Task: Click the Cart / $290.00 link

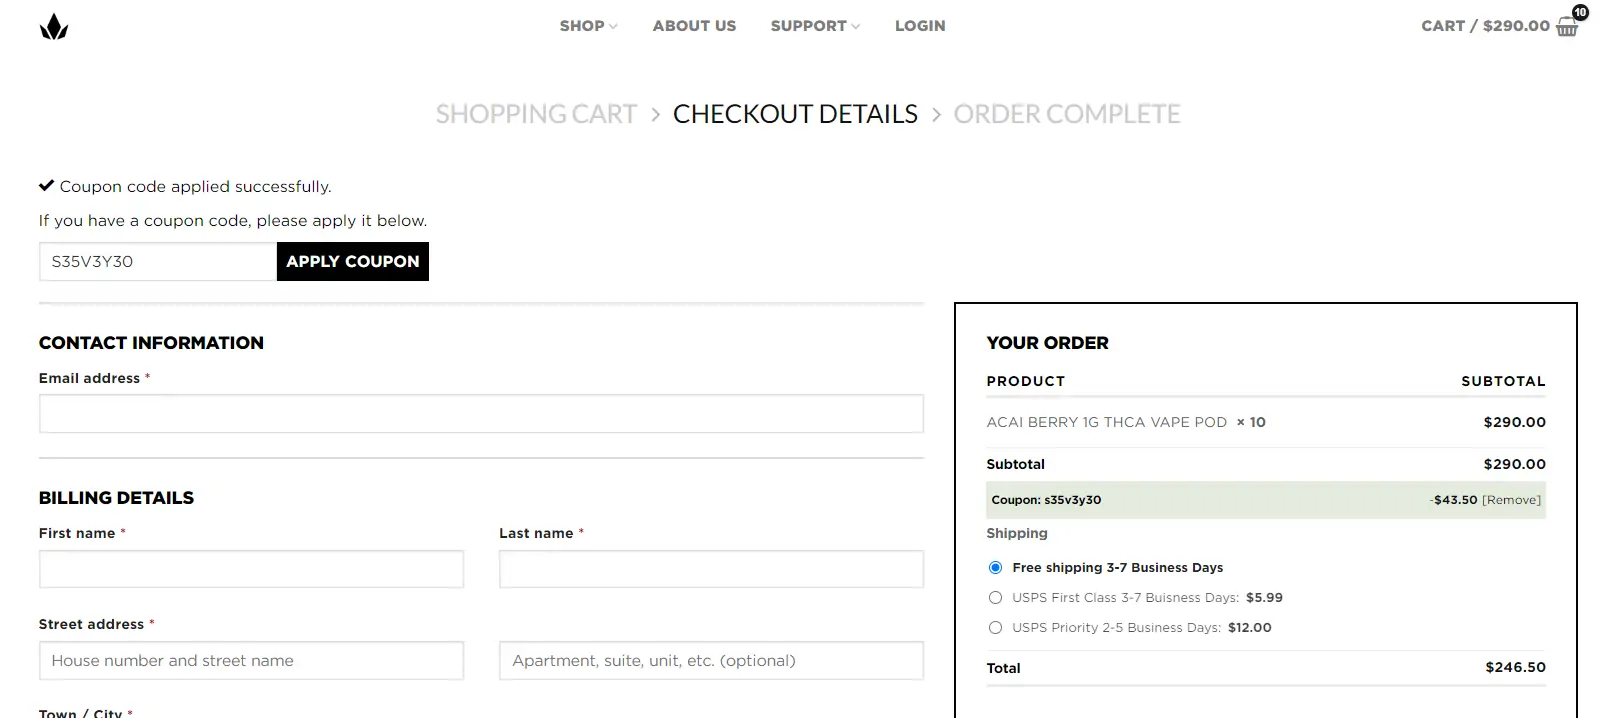Action: pos(1485,26)
